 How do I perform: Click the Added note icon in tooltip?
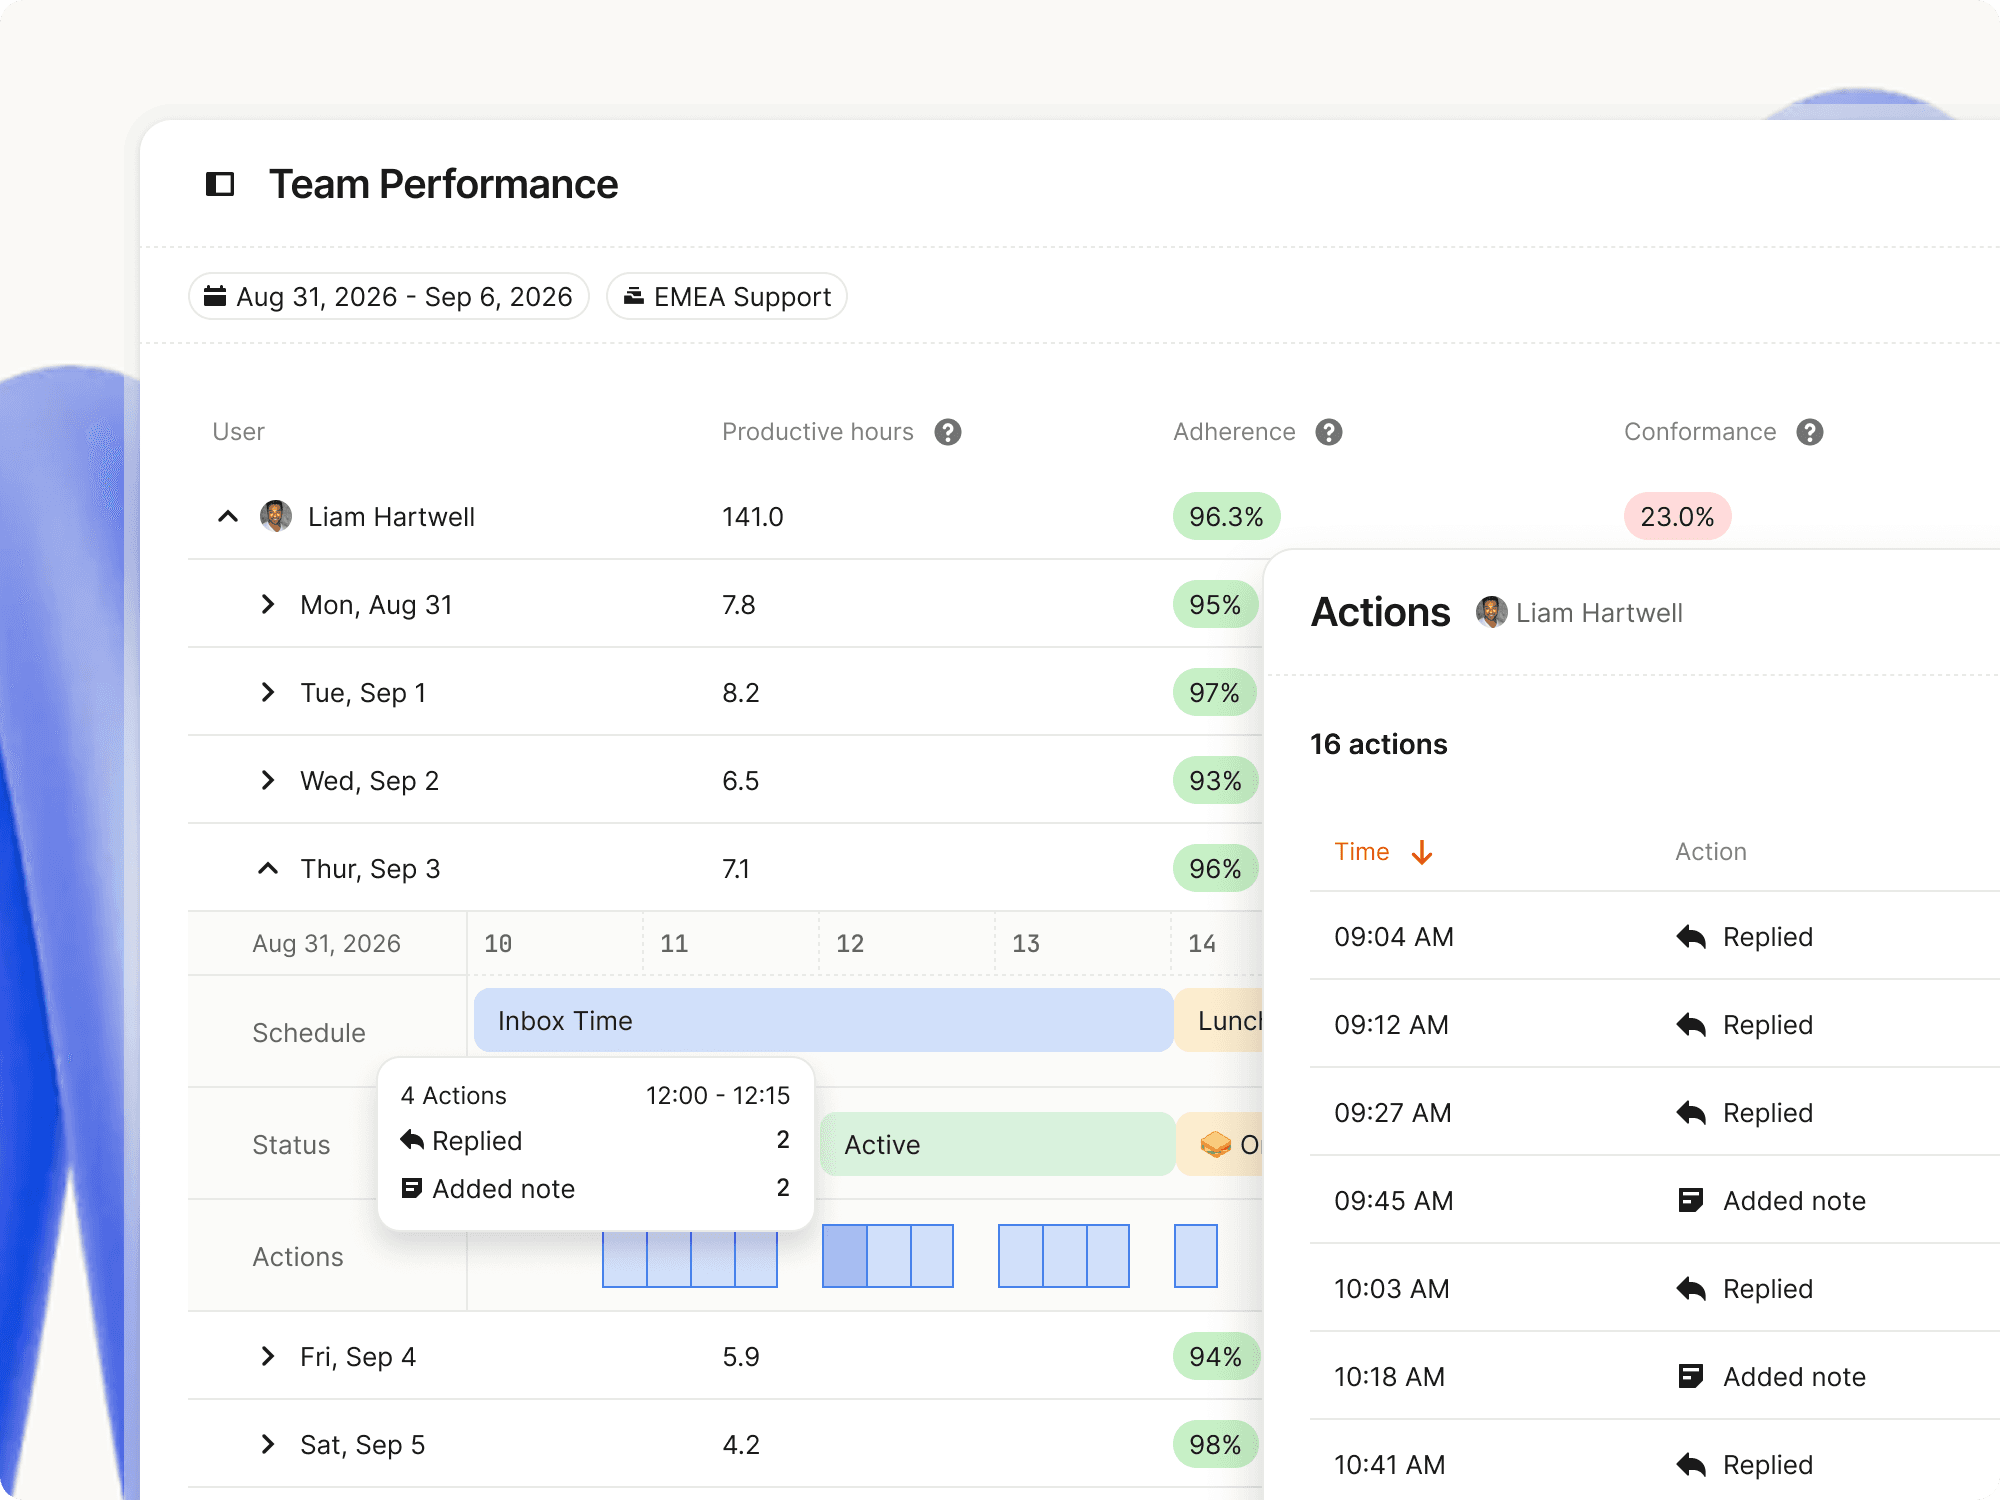coord(411,1188)
